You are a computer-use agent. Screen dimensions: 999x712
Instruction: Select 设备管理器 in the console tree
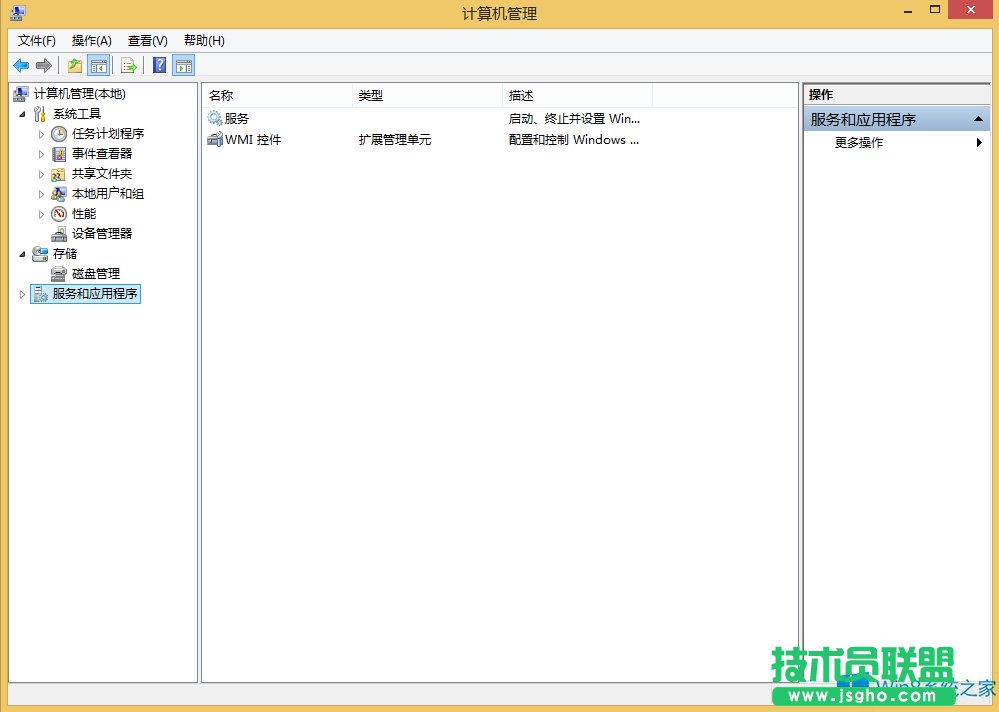[100, 233]
